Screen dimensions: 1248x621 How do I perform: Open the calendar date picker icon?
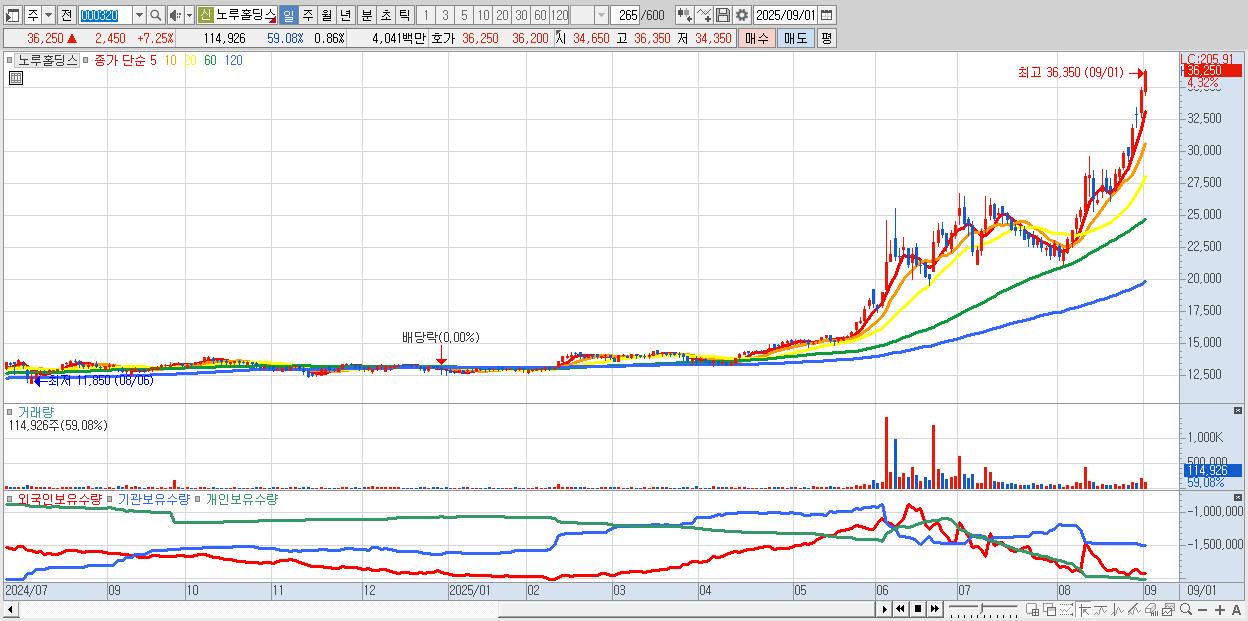pyautogui.click(x=827, y=15)
